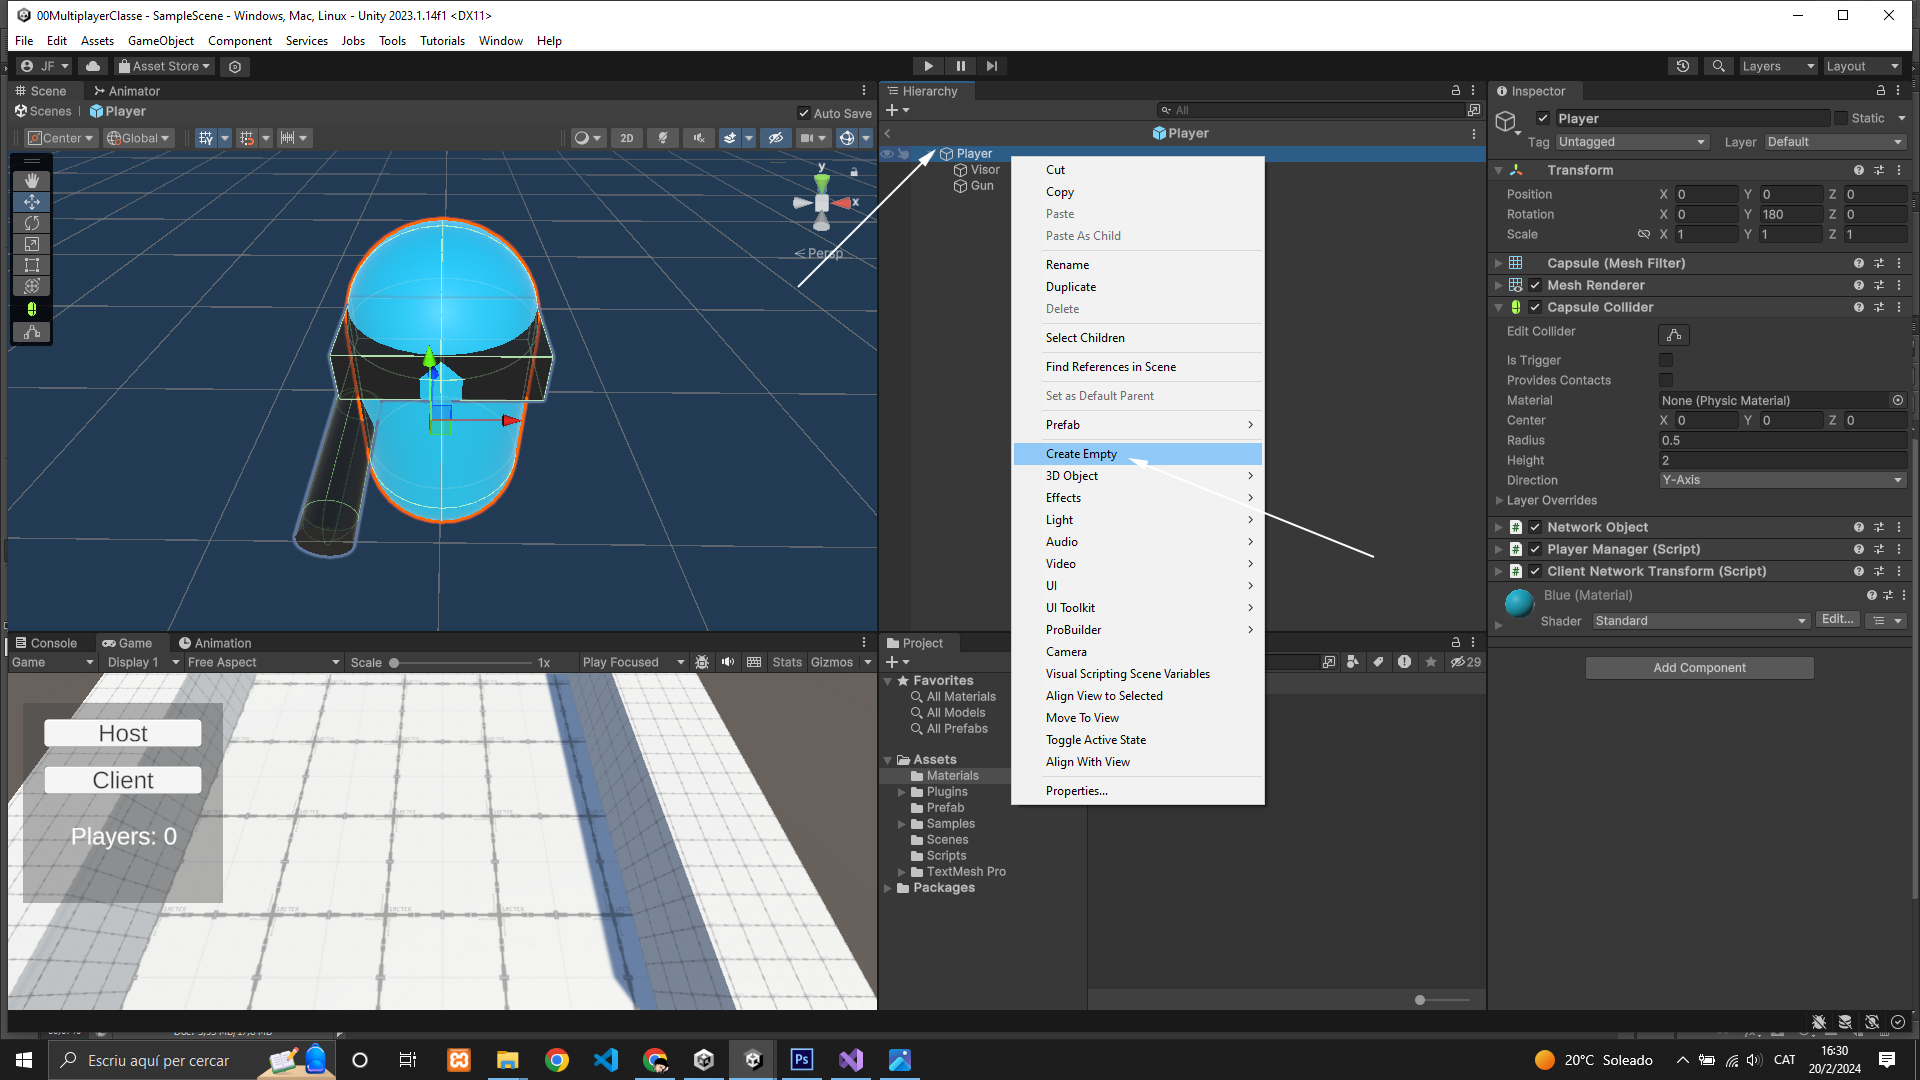This screenshot has height=1080, width=1920.
Task: Click the Host button in Game view
Action: click(x=123, y=733)
